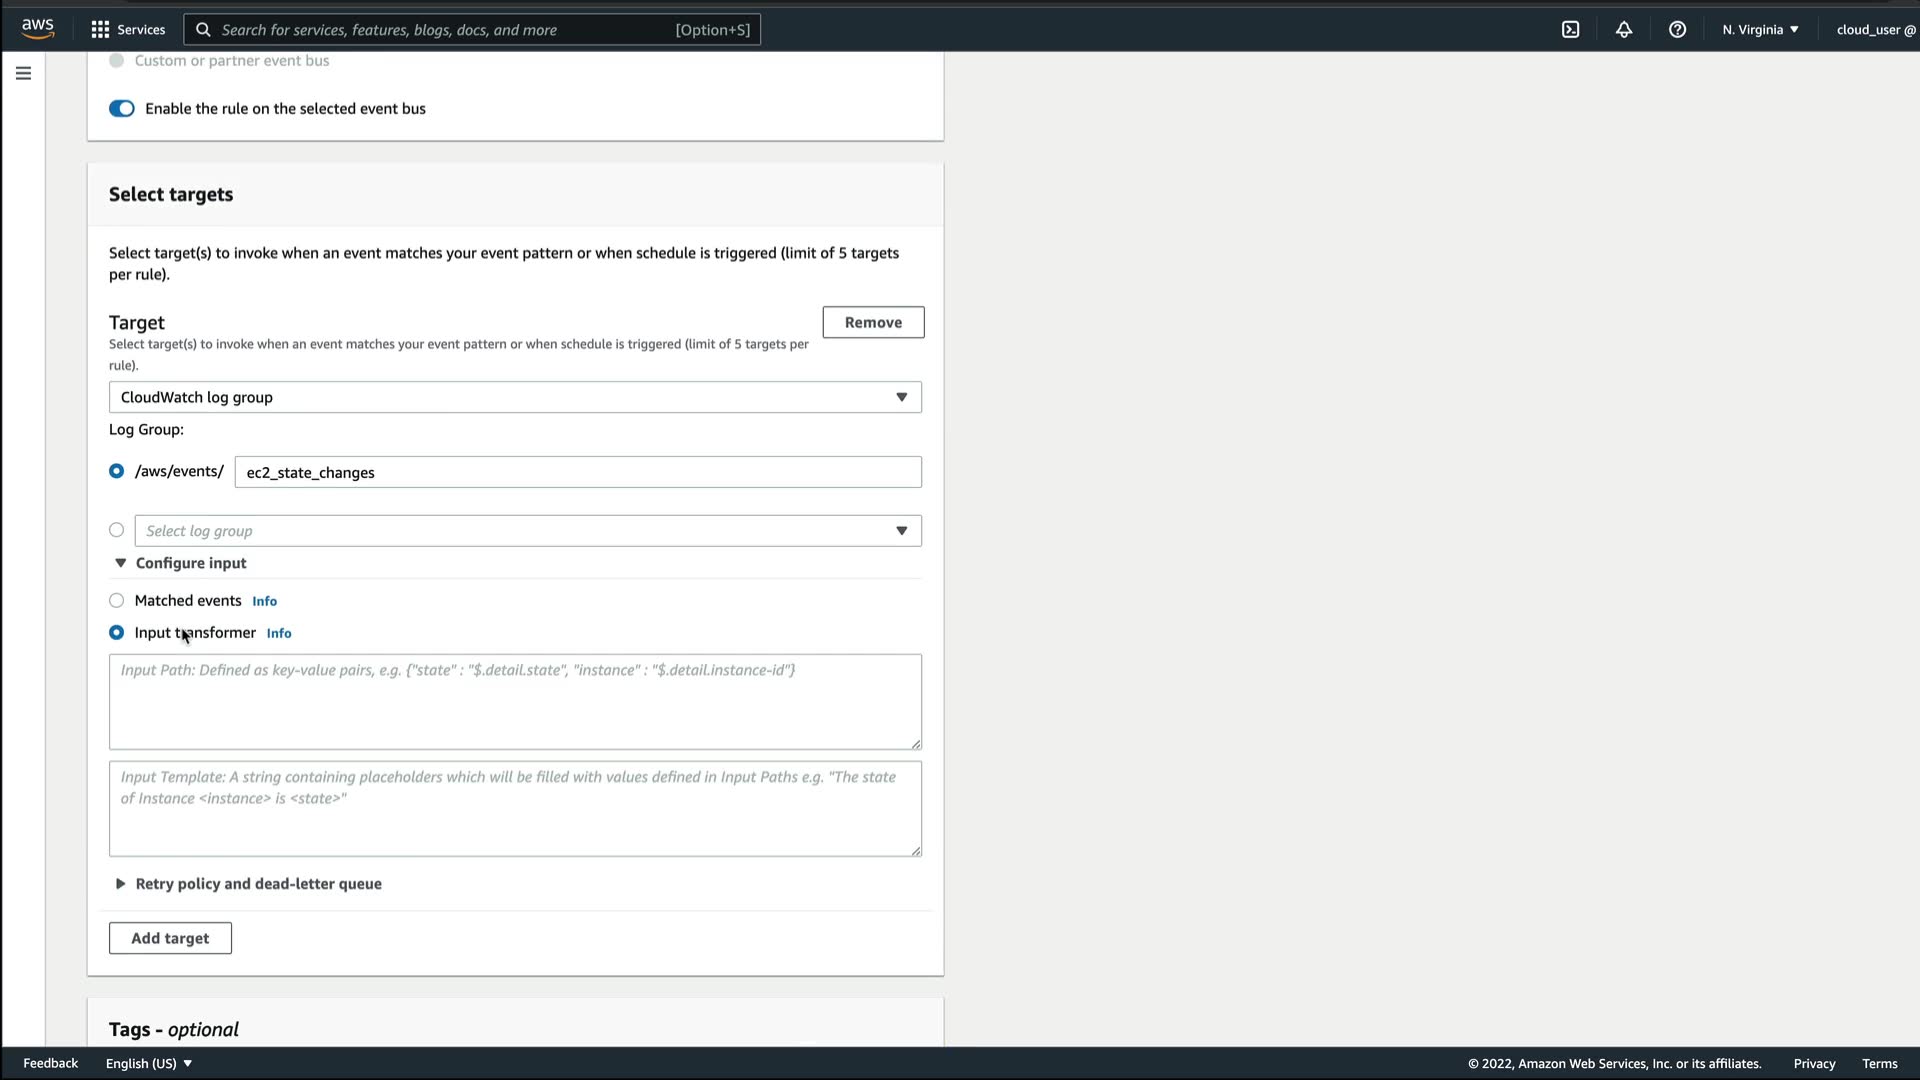The height and width of the screenshot is (1080, 1920).
Task: Open the CloudWatch log group target dropdown
Action: pyautogui.click(x=514, y=397)
